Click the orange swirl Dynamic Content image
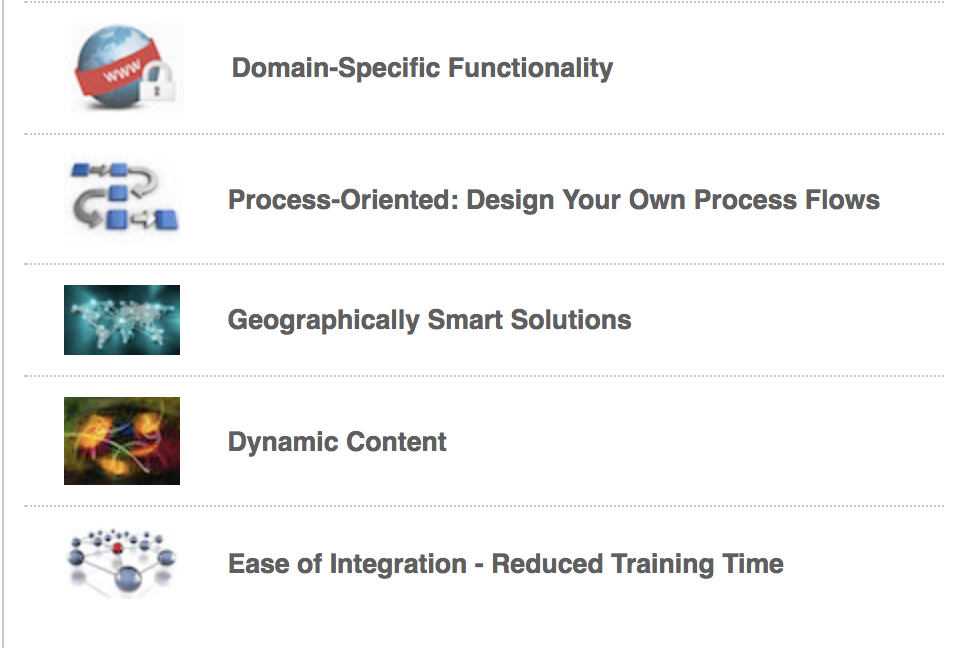The width and height of the screenshot is (968, 648). pos(122,441)
